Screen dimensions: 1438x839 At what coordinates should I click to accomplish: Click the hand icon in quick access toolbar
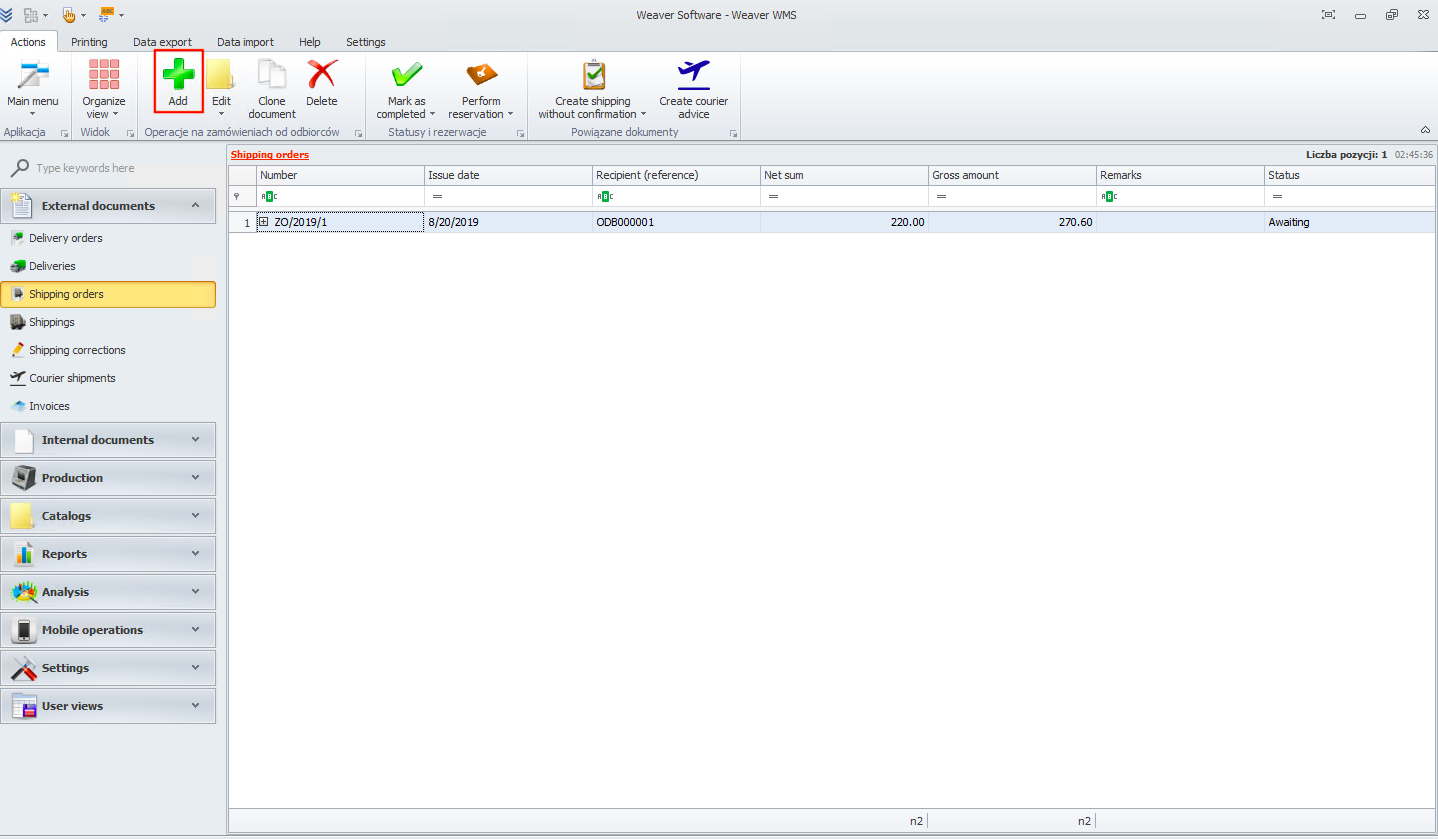pos(69,15)
